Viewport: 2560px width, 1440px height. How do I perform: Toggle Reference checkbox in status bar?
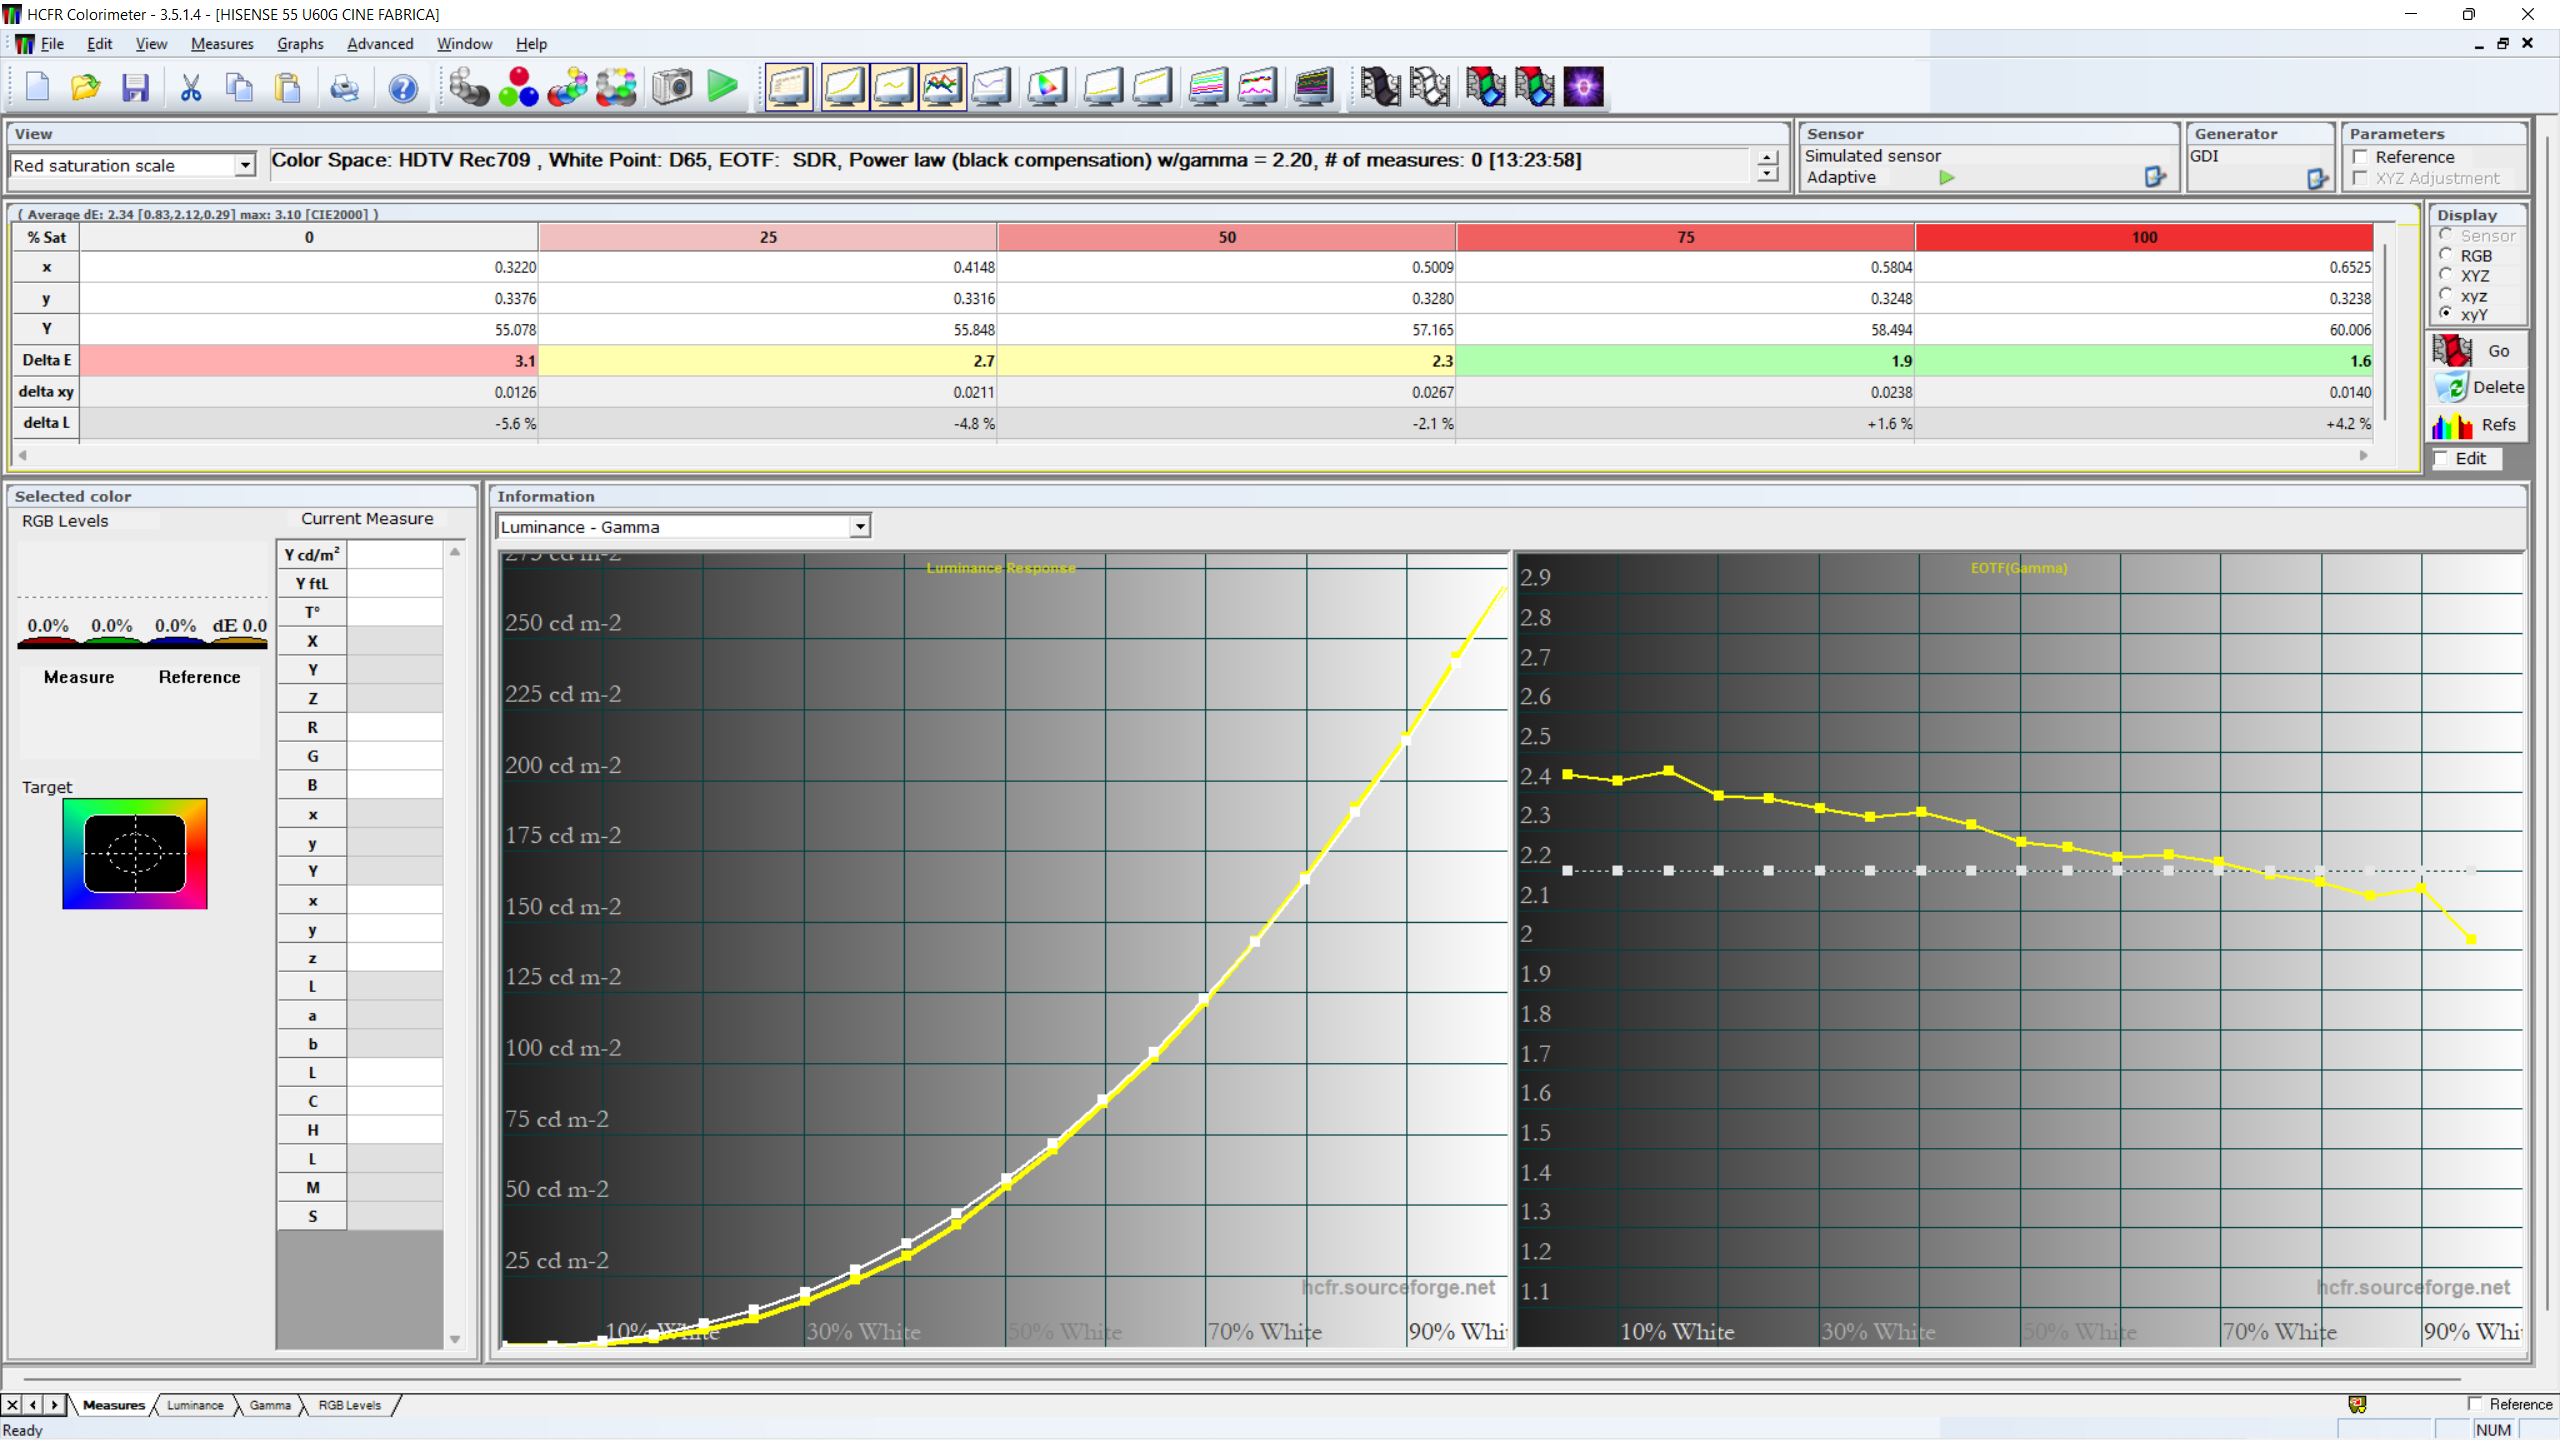coord(2476,1404)
